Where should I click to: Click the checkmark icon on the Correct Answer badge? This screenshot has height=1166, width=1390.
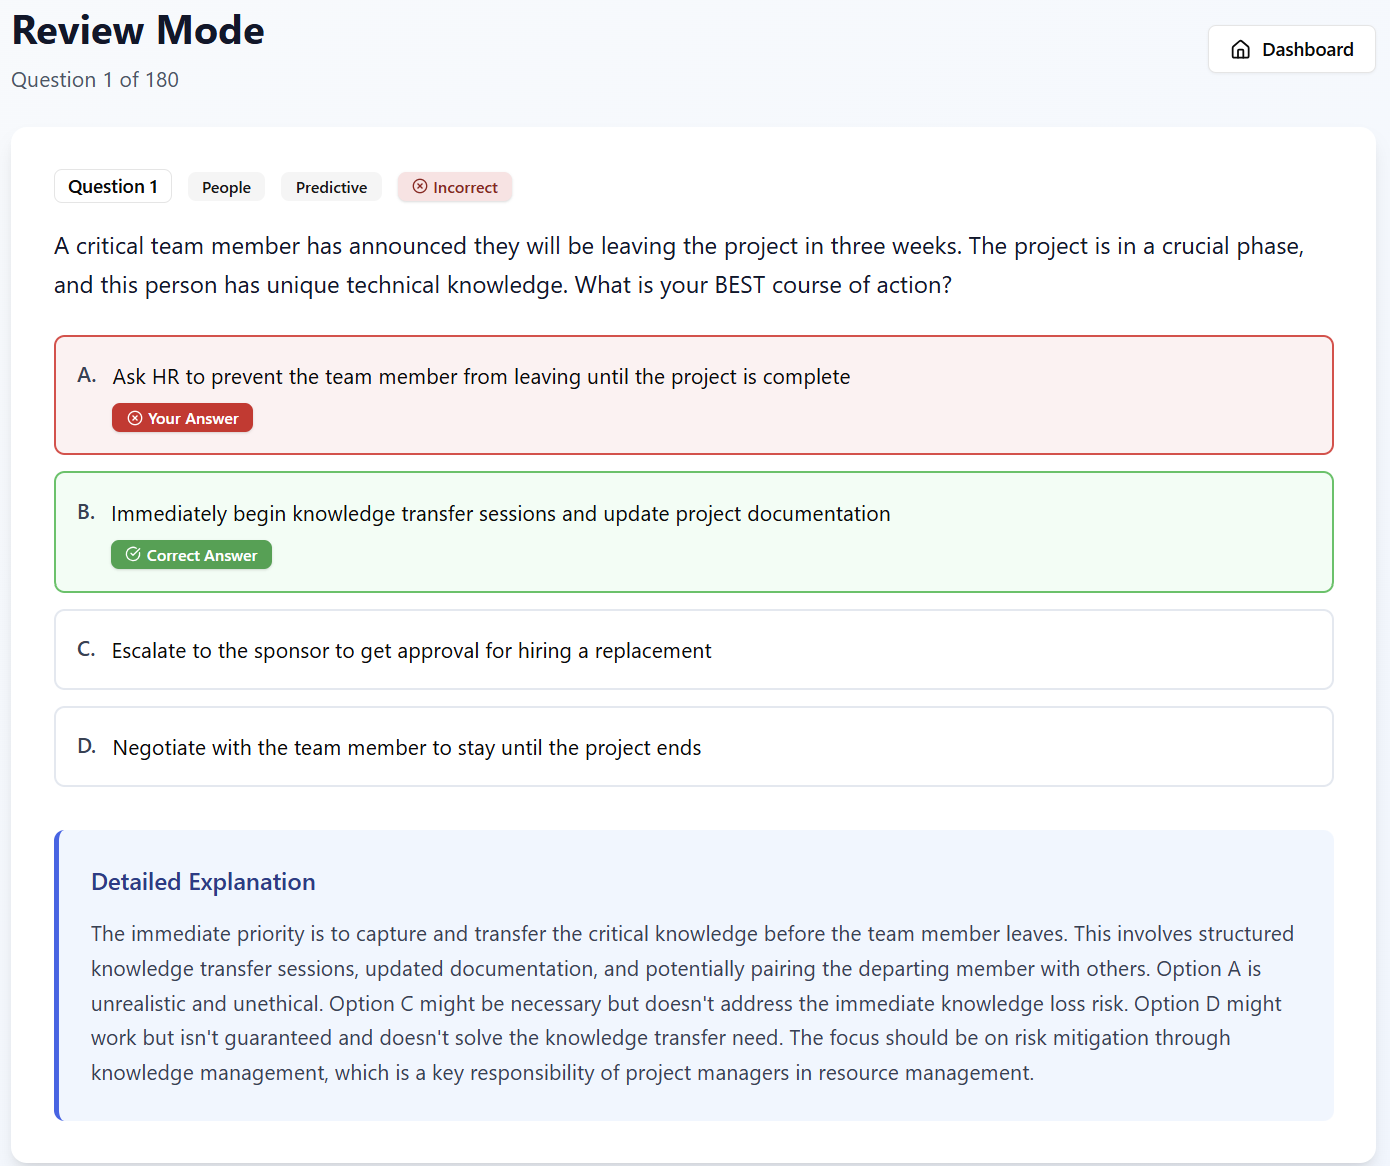pyautogui.click(x=133, y=554)
